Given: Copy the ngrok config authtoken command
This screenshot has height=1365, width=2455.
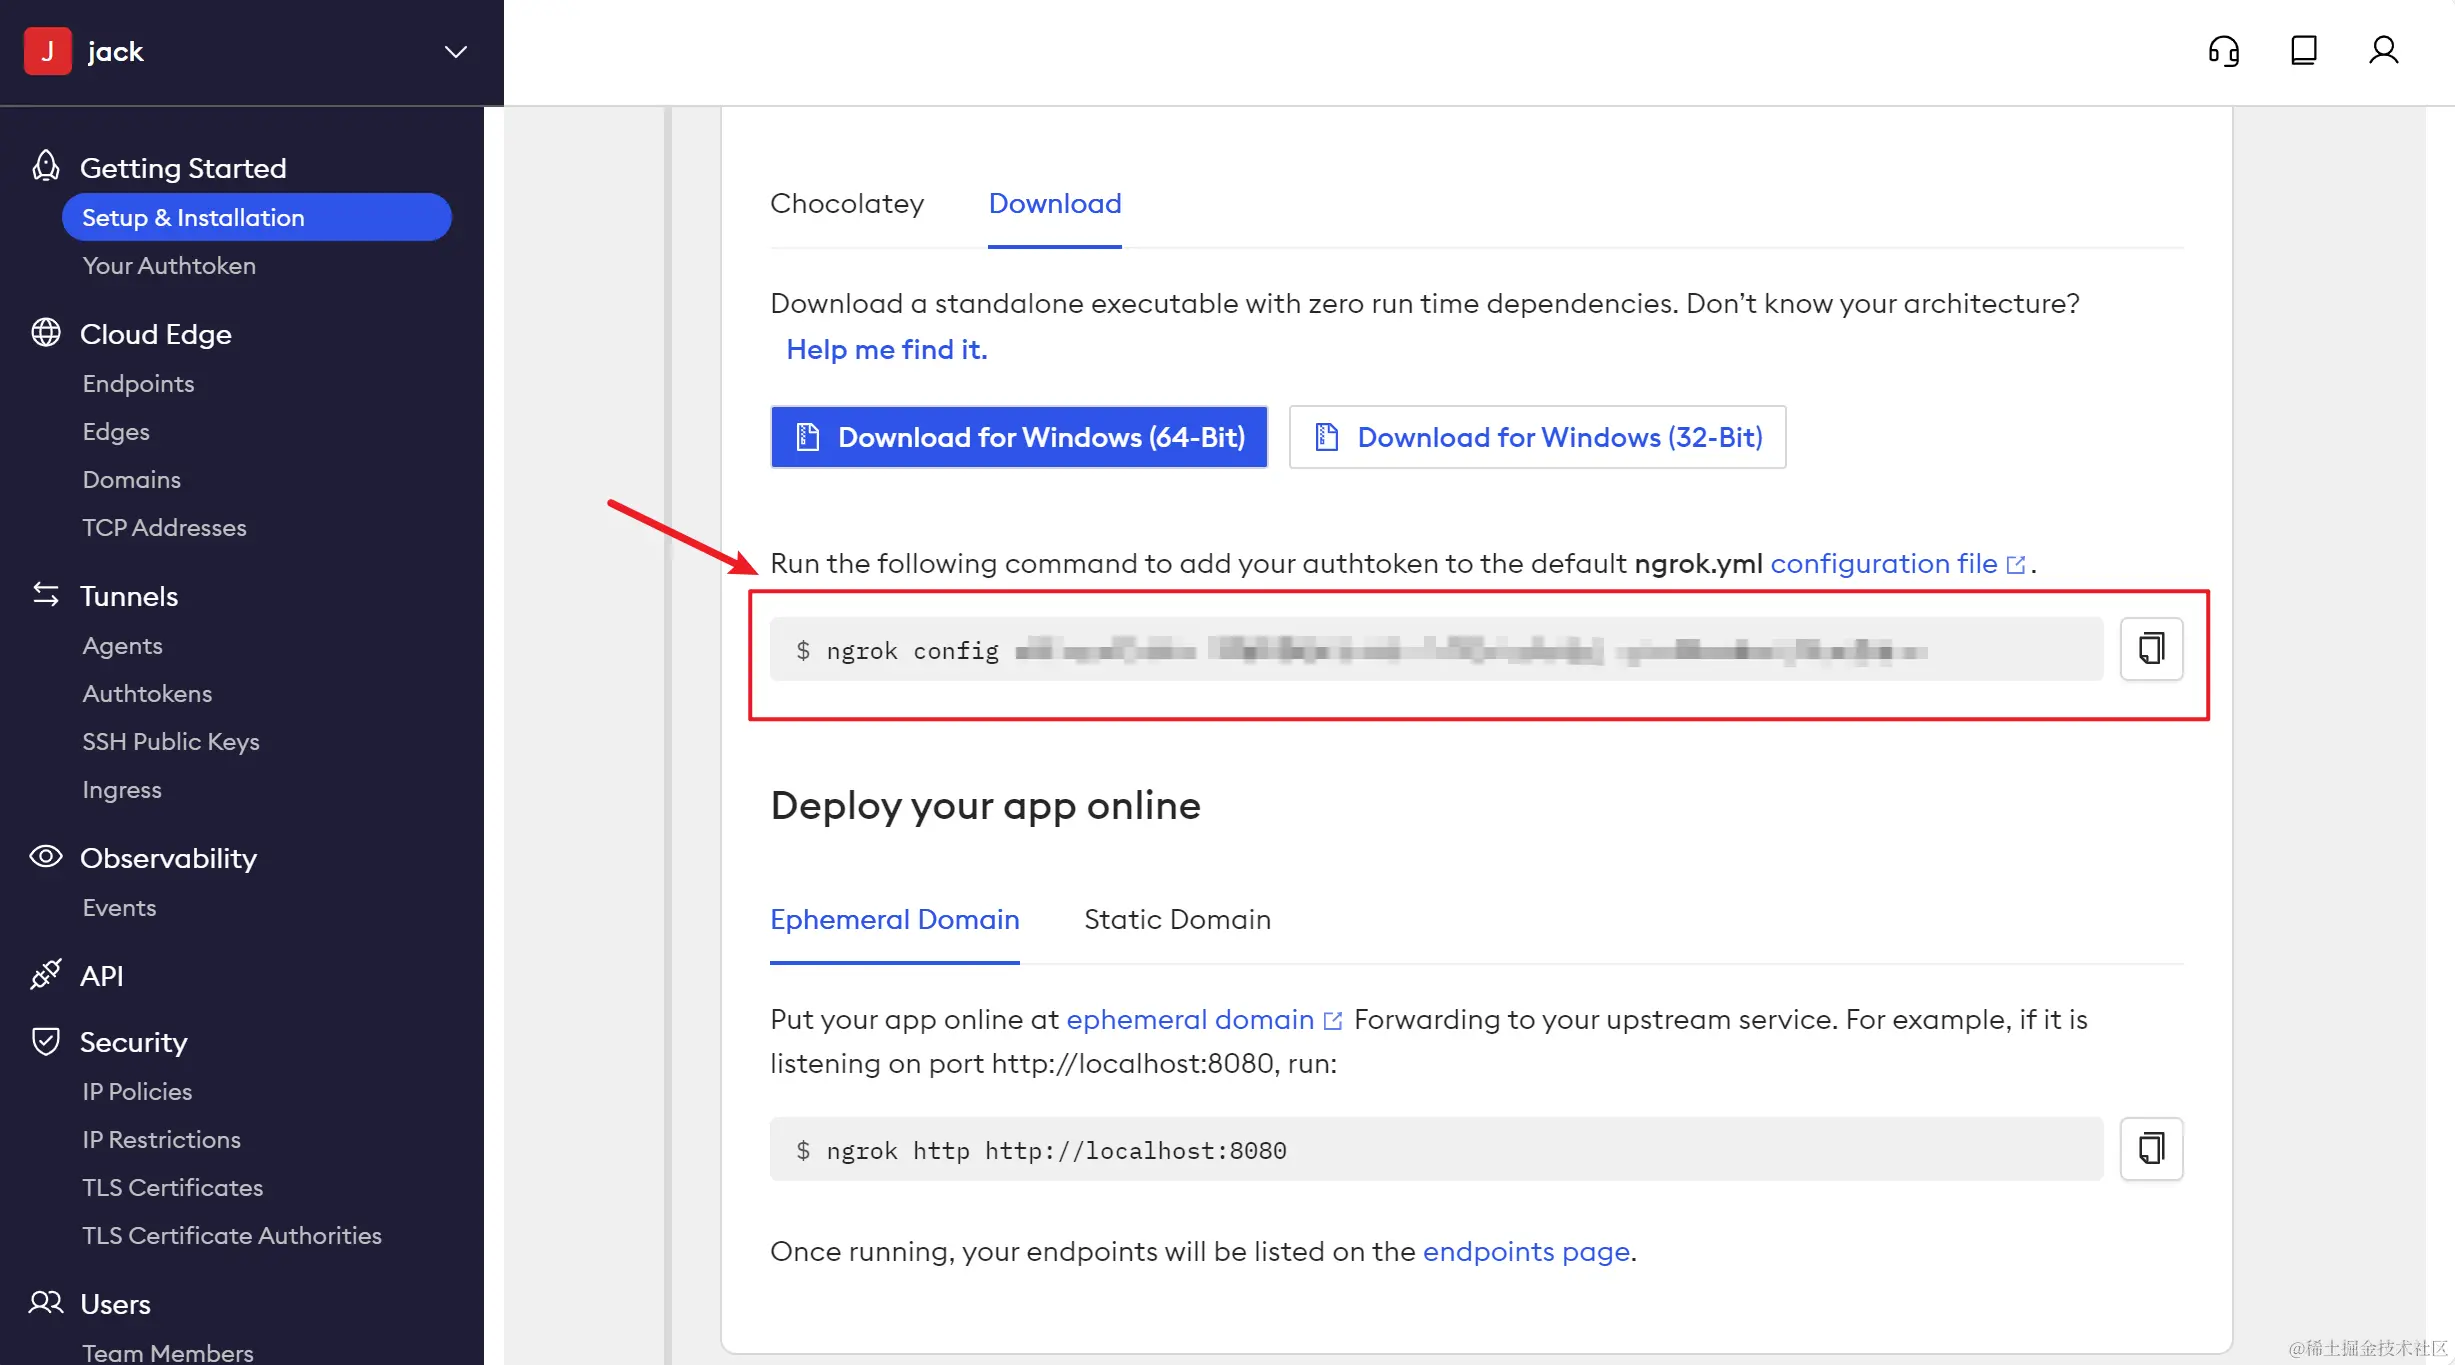Looking at the screenshot, I should click(2152, 649).
